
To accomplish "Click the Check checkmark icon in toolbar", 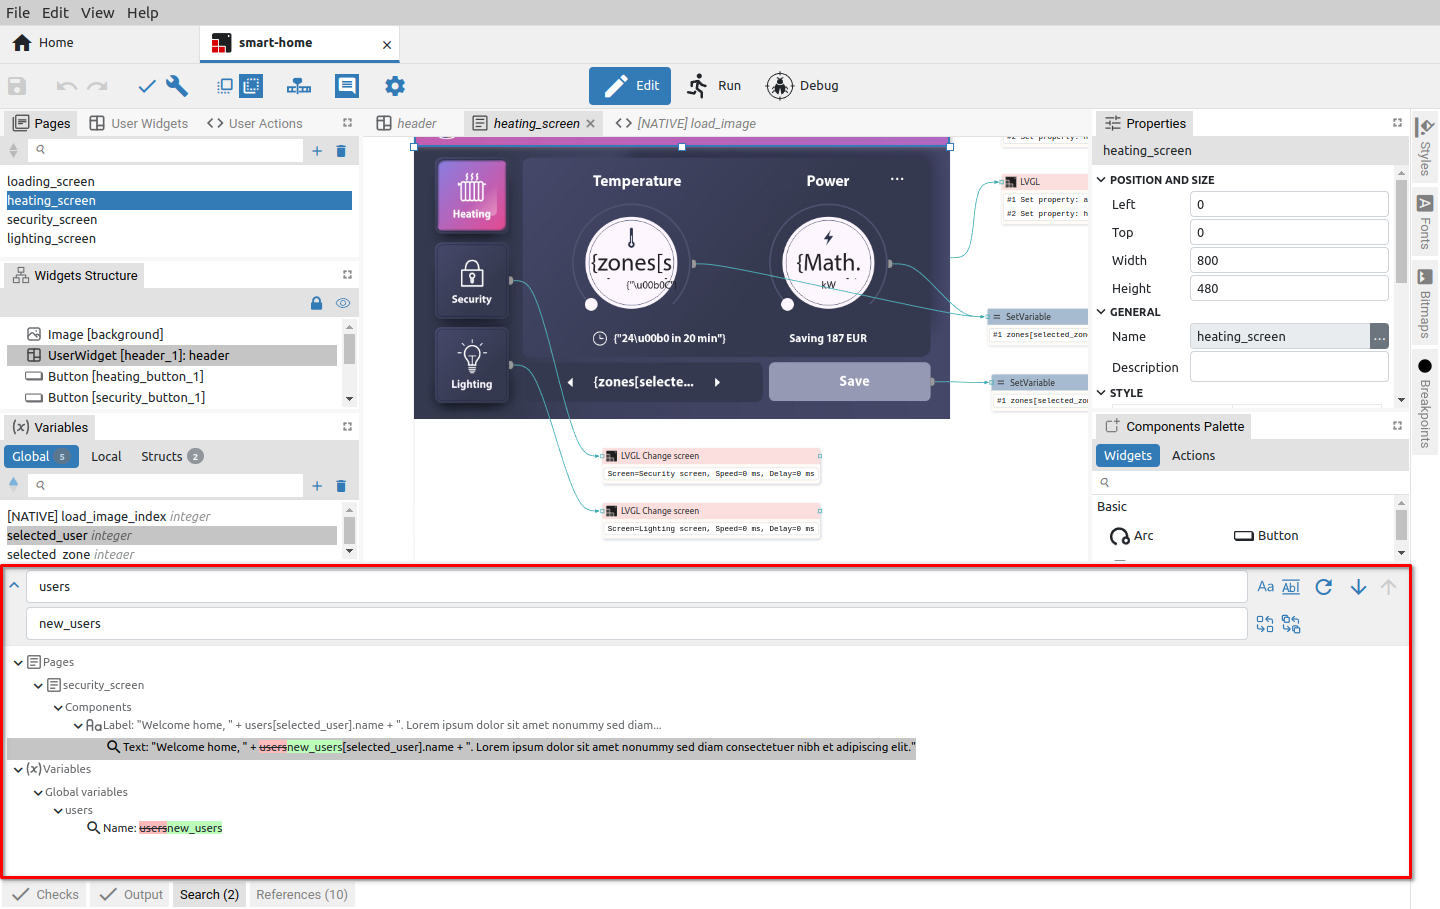I will (x=147, y=86).
